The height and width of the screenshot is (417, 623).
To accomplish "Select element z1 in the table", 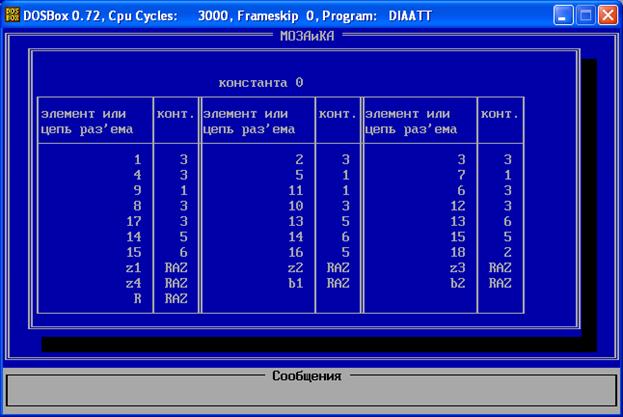I will tap(134, 268).
